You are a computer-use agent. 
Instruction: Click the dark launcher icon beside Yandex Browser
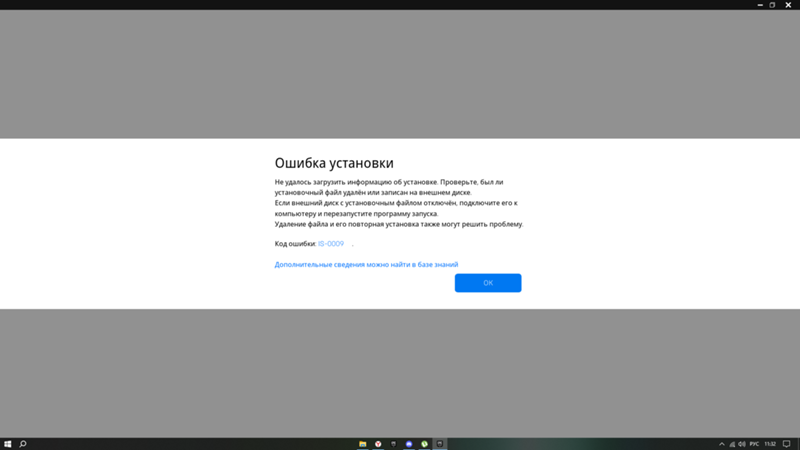394,443
